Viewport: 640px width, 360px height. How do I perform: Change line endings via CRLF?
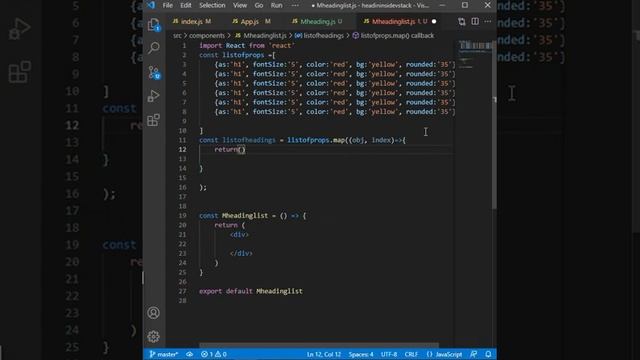[x=411, y=354]
